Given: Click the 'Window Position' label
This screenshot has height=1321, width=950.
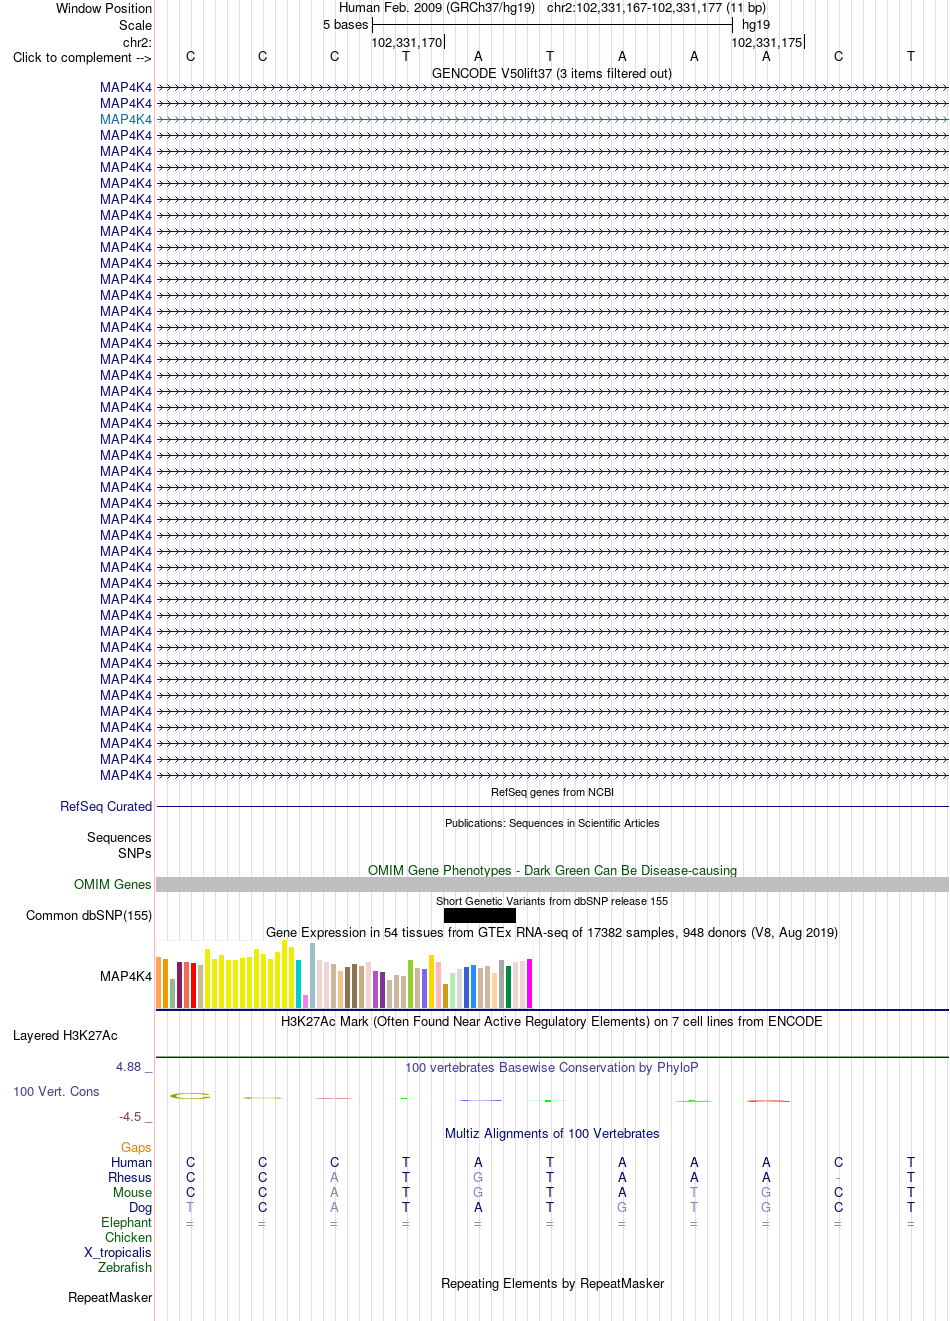Looking at the screenshot, I should click(104, 8).
